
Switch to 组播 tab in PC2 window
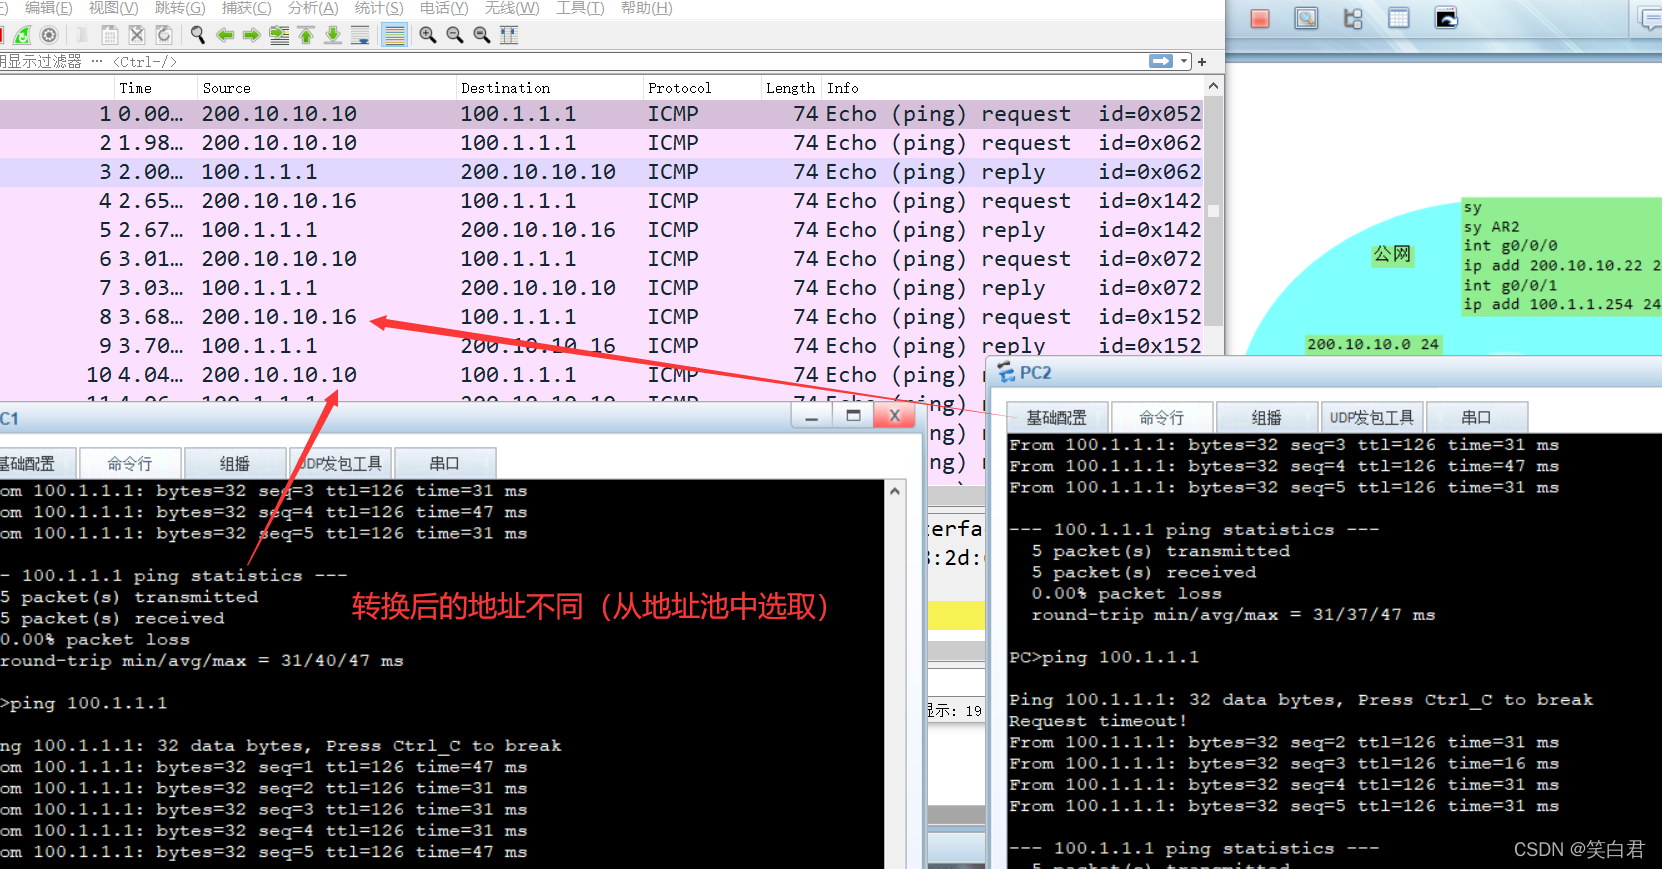[x=1267, y=418]
